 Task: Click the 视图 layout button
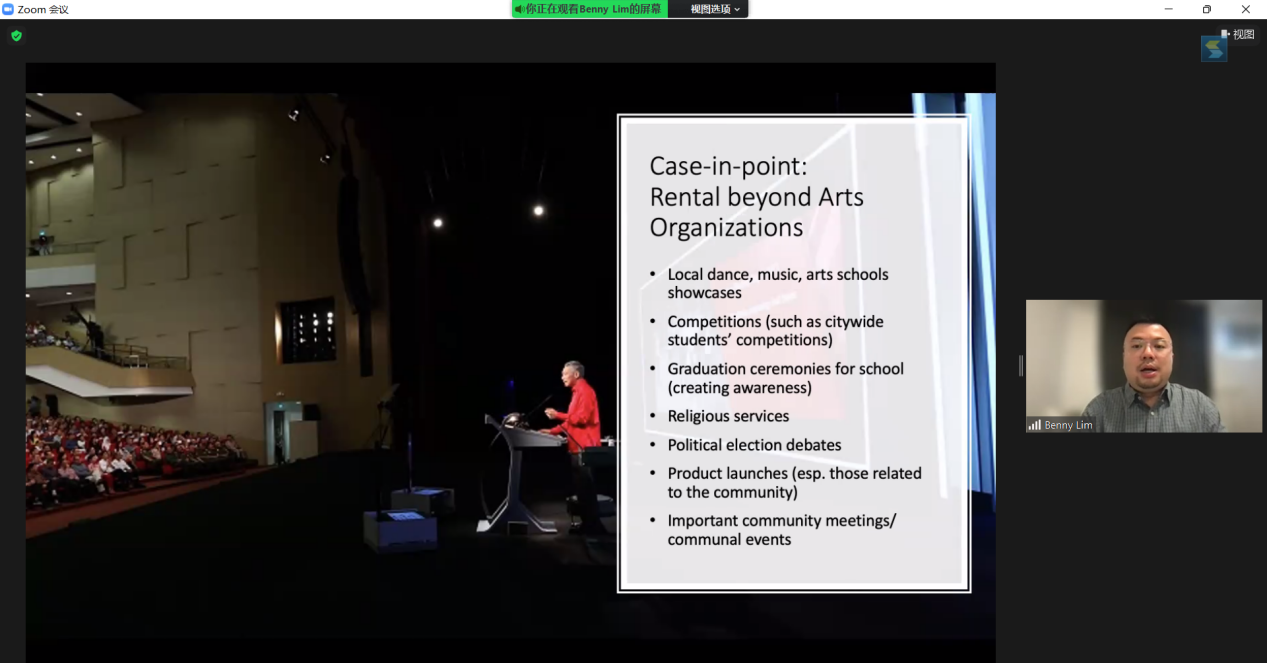tap(1238, 34)
